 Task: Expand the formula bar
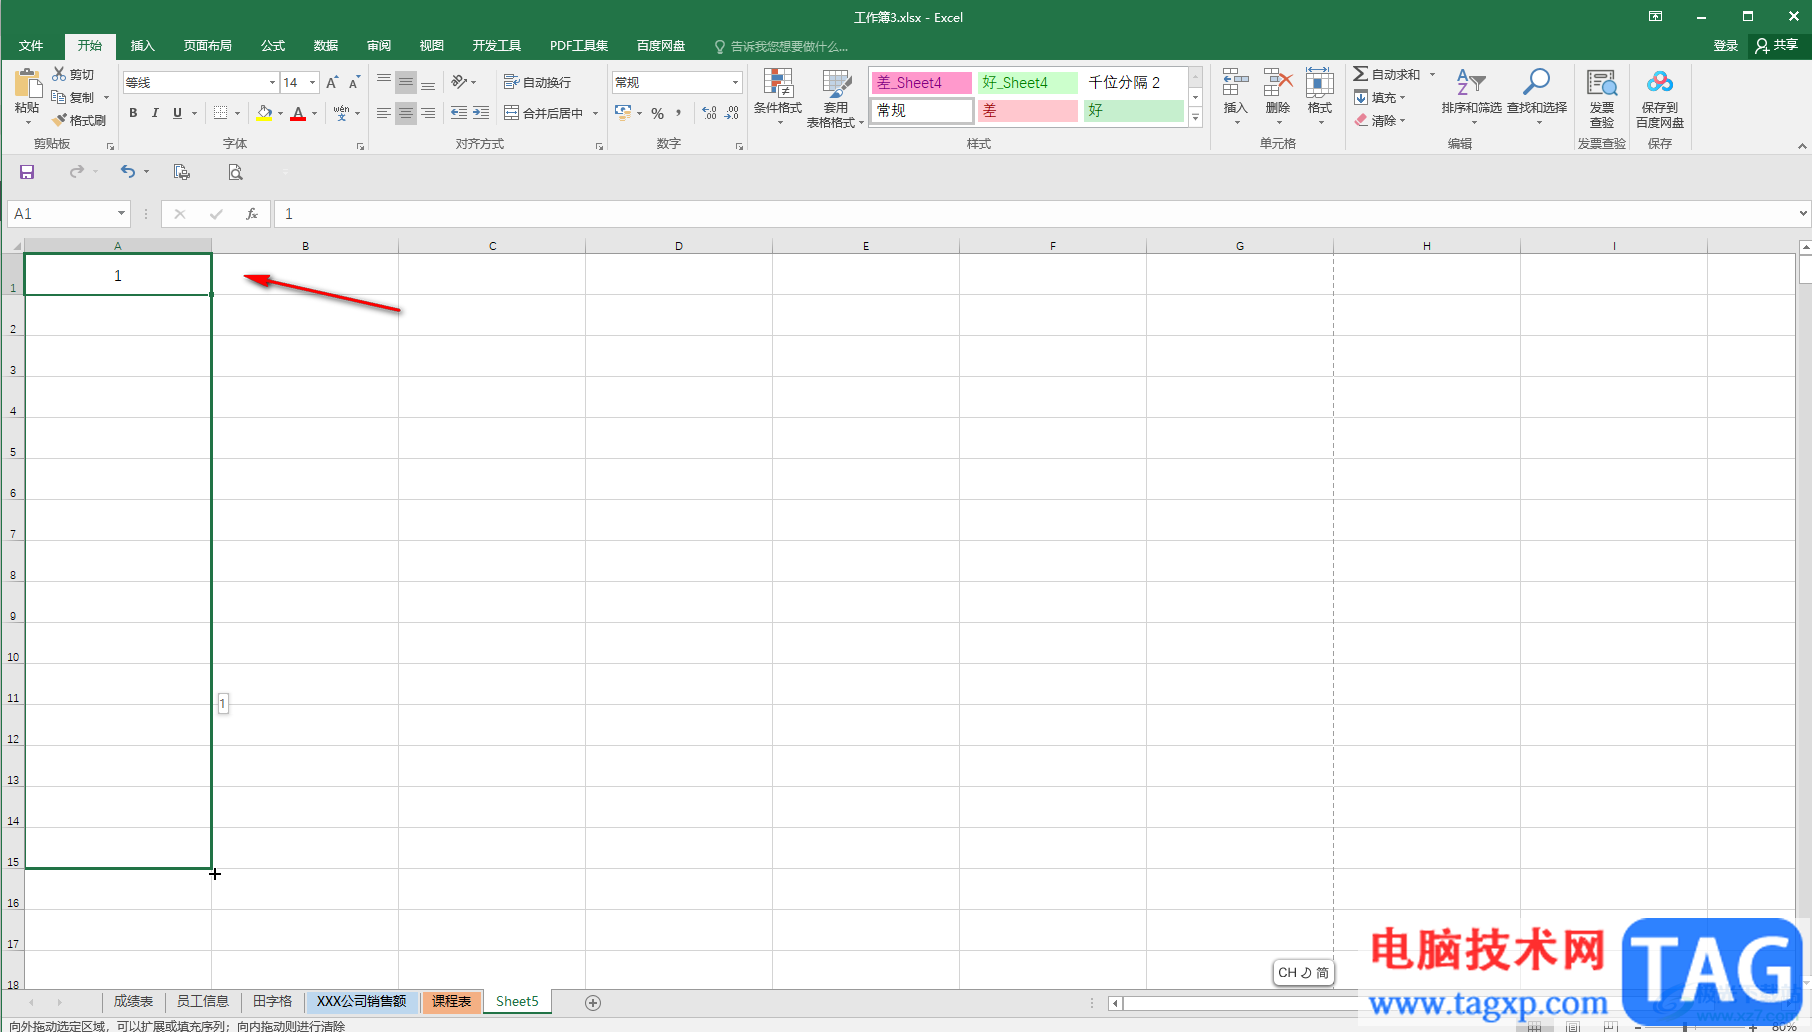pos(1803,213)
